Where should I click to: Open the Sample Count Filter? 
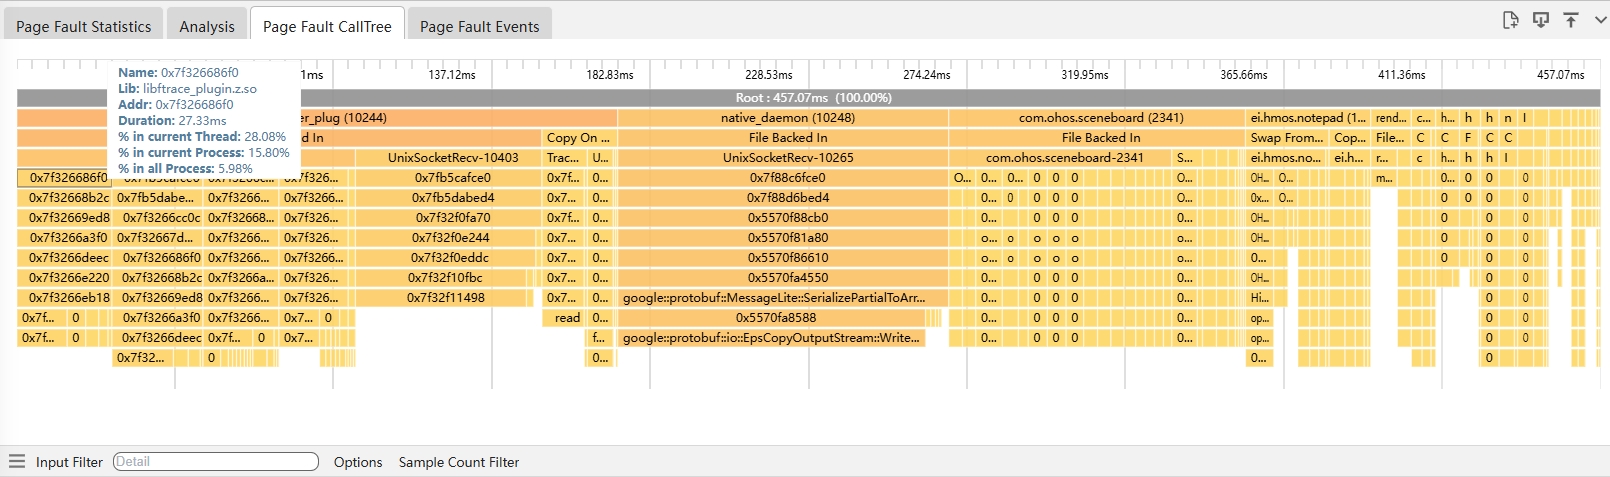pos(459,462)
